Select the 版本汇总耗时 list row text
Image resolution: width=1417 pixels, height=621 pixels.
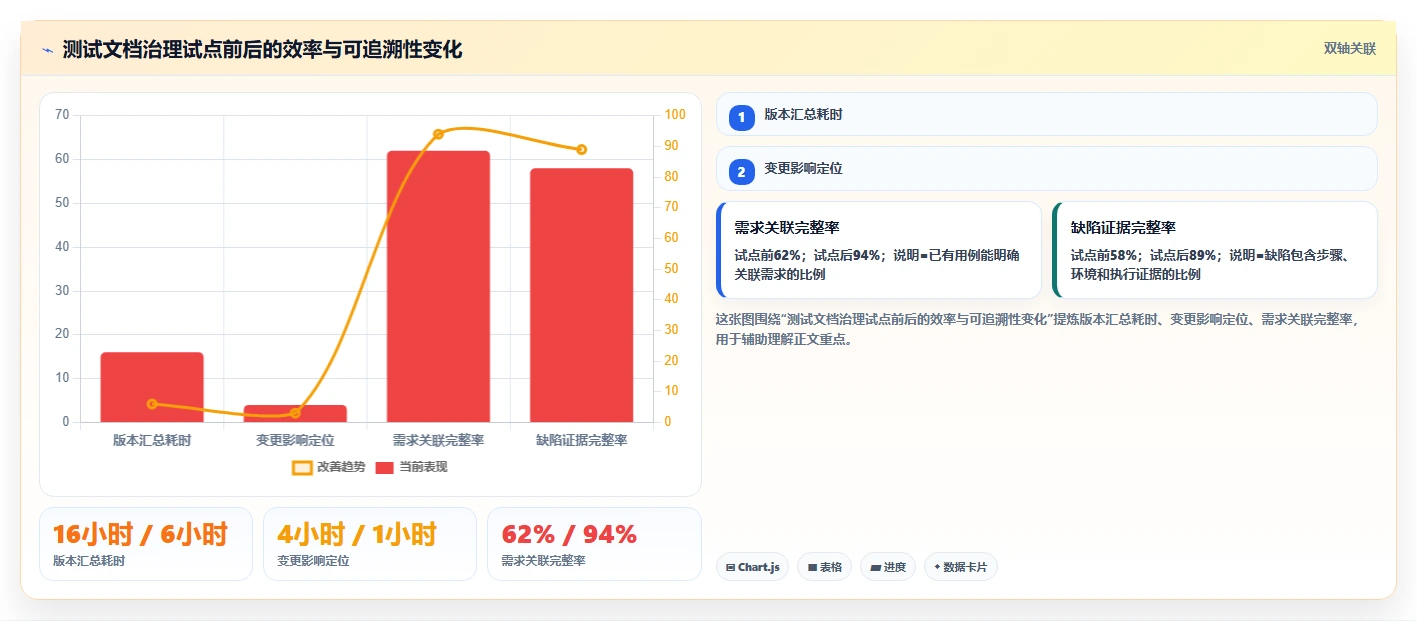[803, 114]
